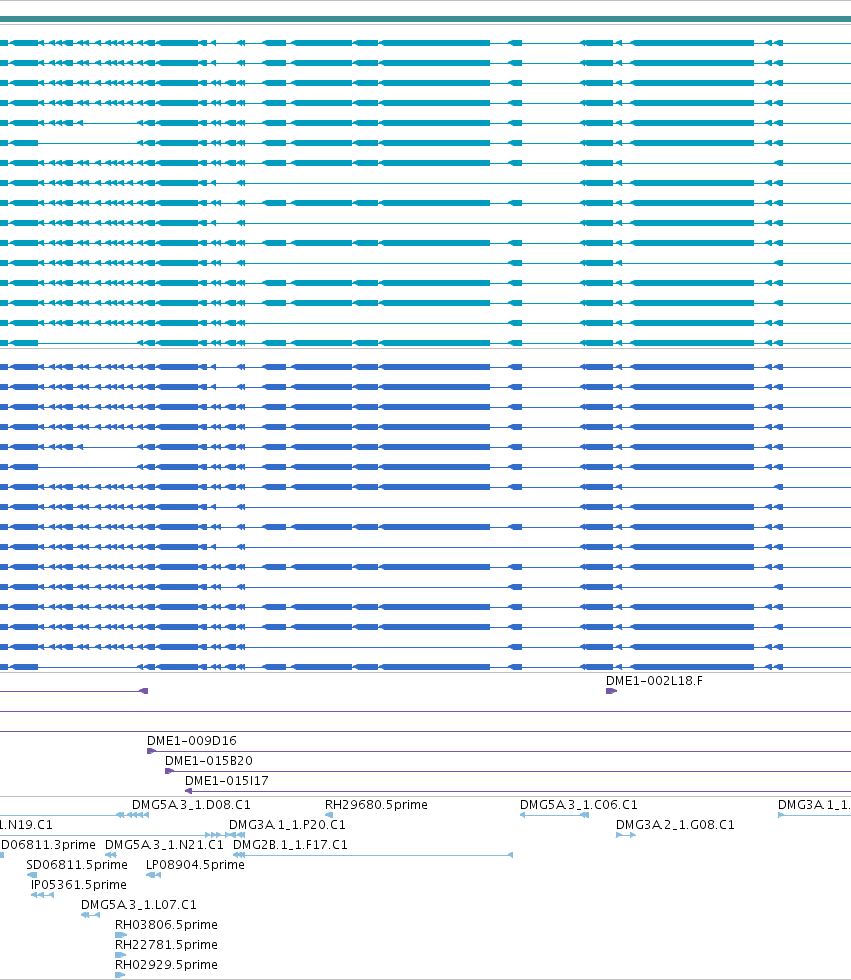Click the DMG5A3_1.N21.C1 label

click(x=164, y=844)
